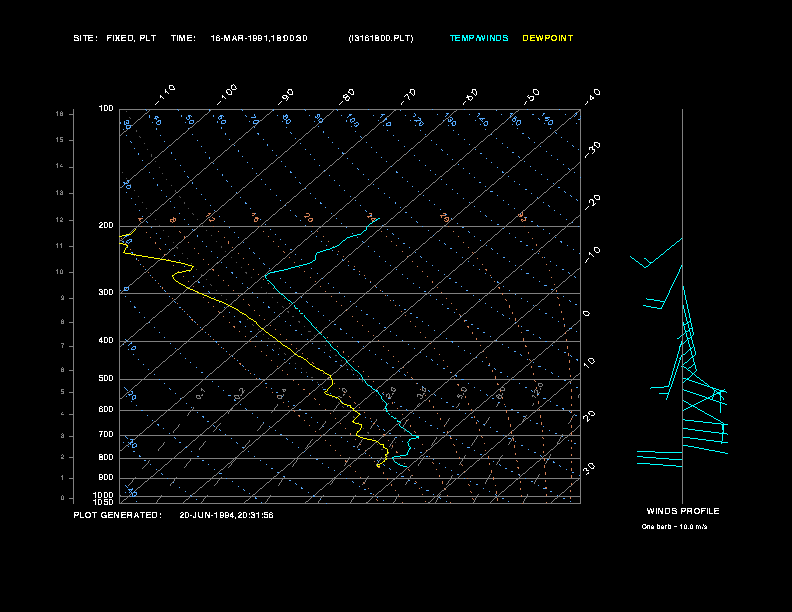
Task: Click the -50 isotherm label
Action: tap(532, 96)
